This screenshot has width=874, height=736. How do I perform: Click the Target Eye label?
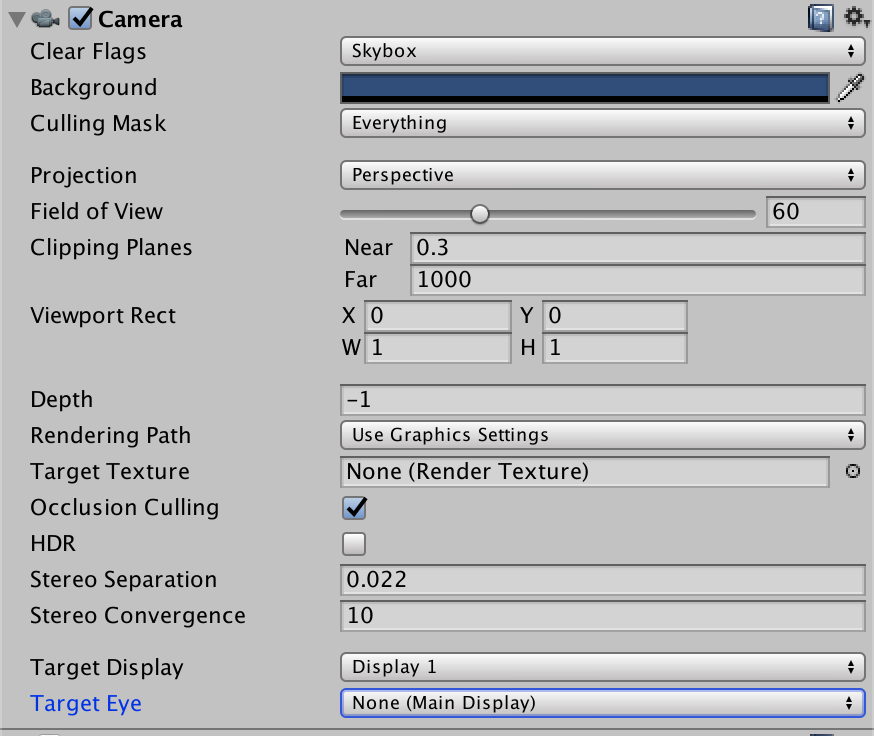[x=86, y=704]
